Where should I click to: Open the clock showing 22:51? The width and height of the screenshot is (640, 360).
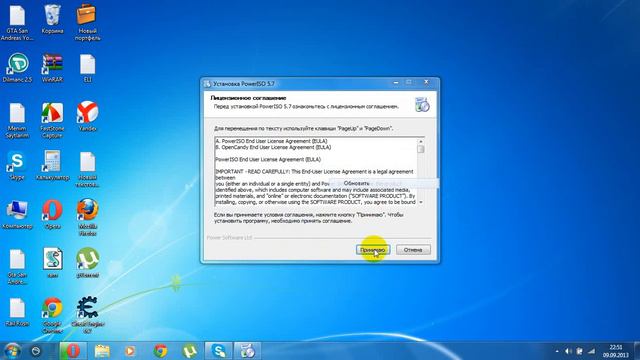click(x=616, y=351)
